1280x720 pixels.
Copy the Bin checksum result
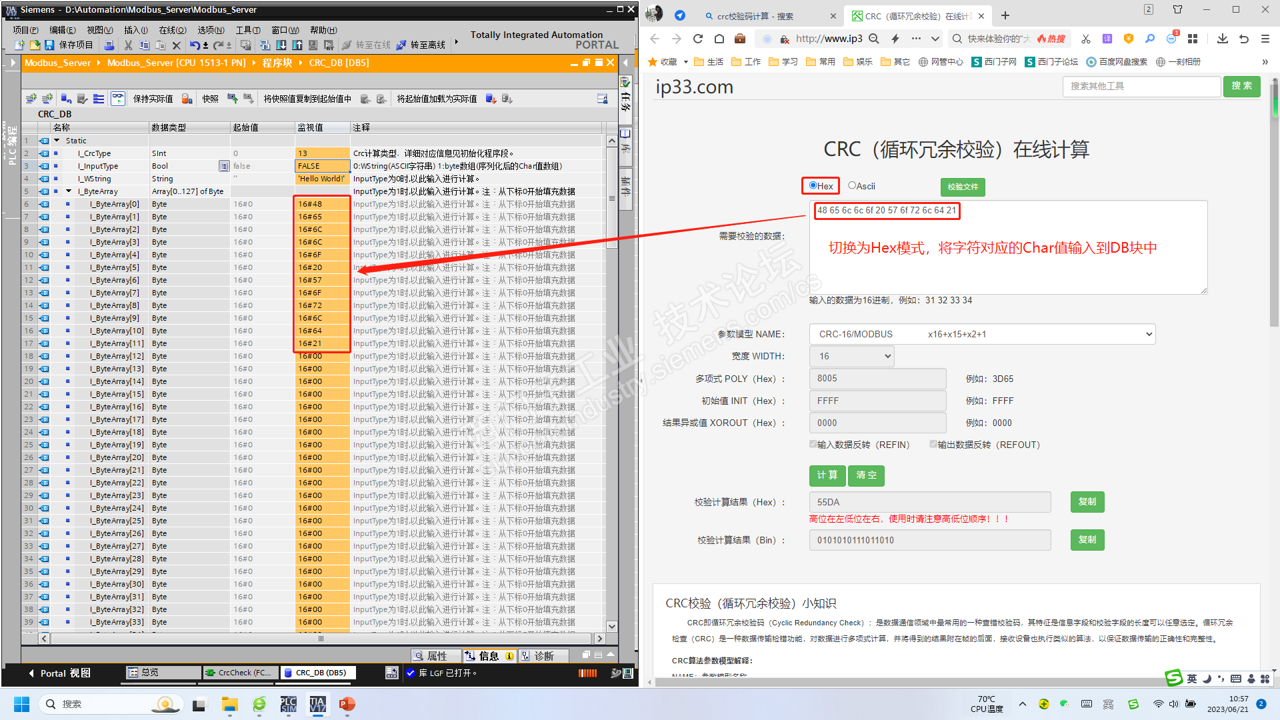click(x=1087, y=540)
